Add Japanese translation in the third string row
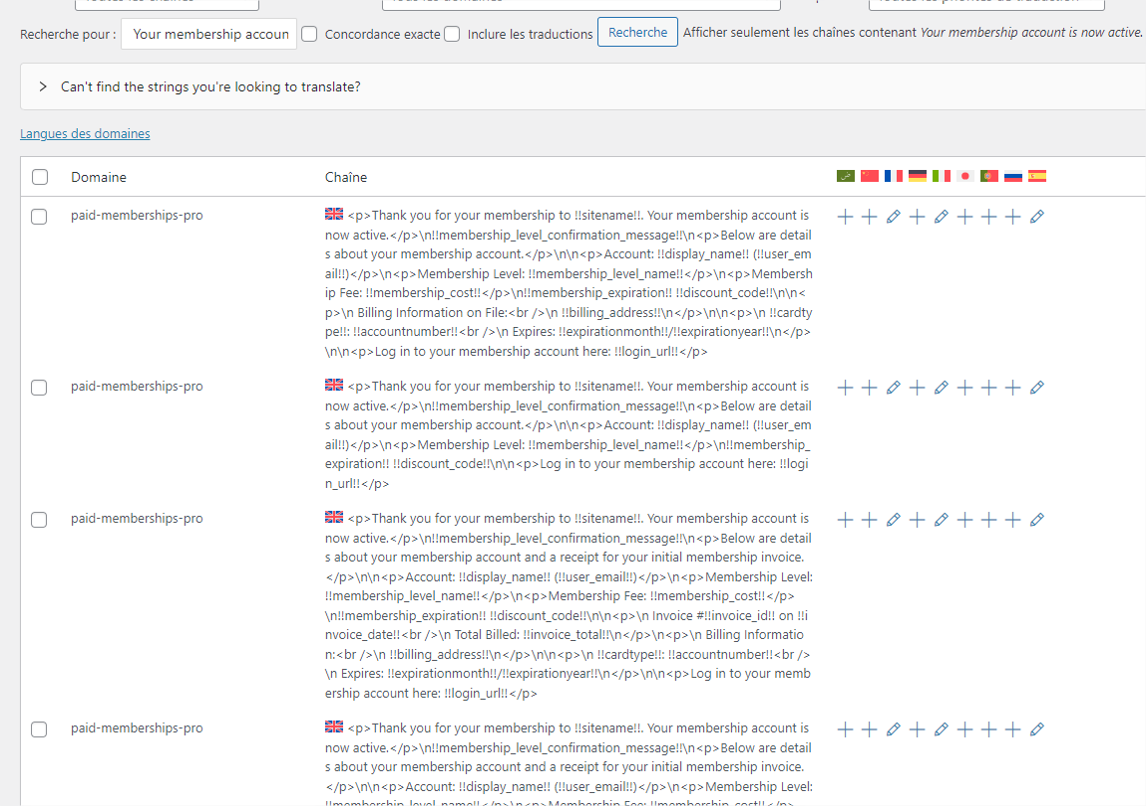The height and width of the screenshot is (806, 1146). (965, 519)
